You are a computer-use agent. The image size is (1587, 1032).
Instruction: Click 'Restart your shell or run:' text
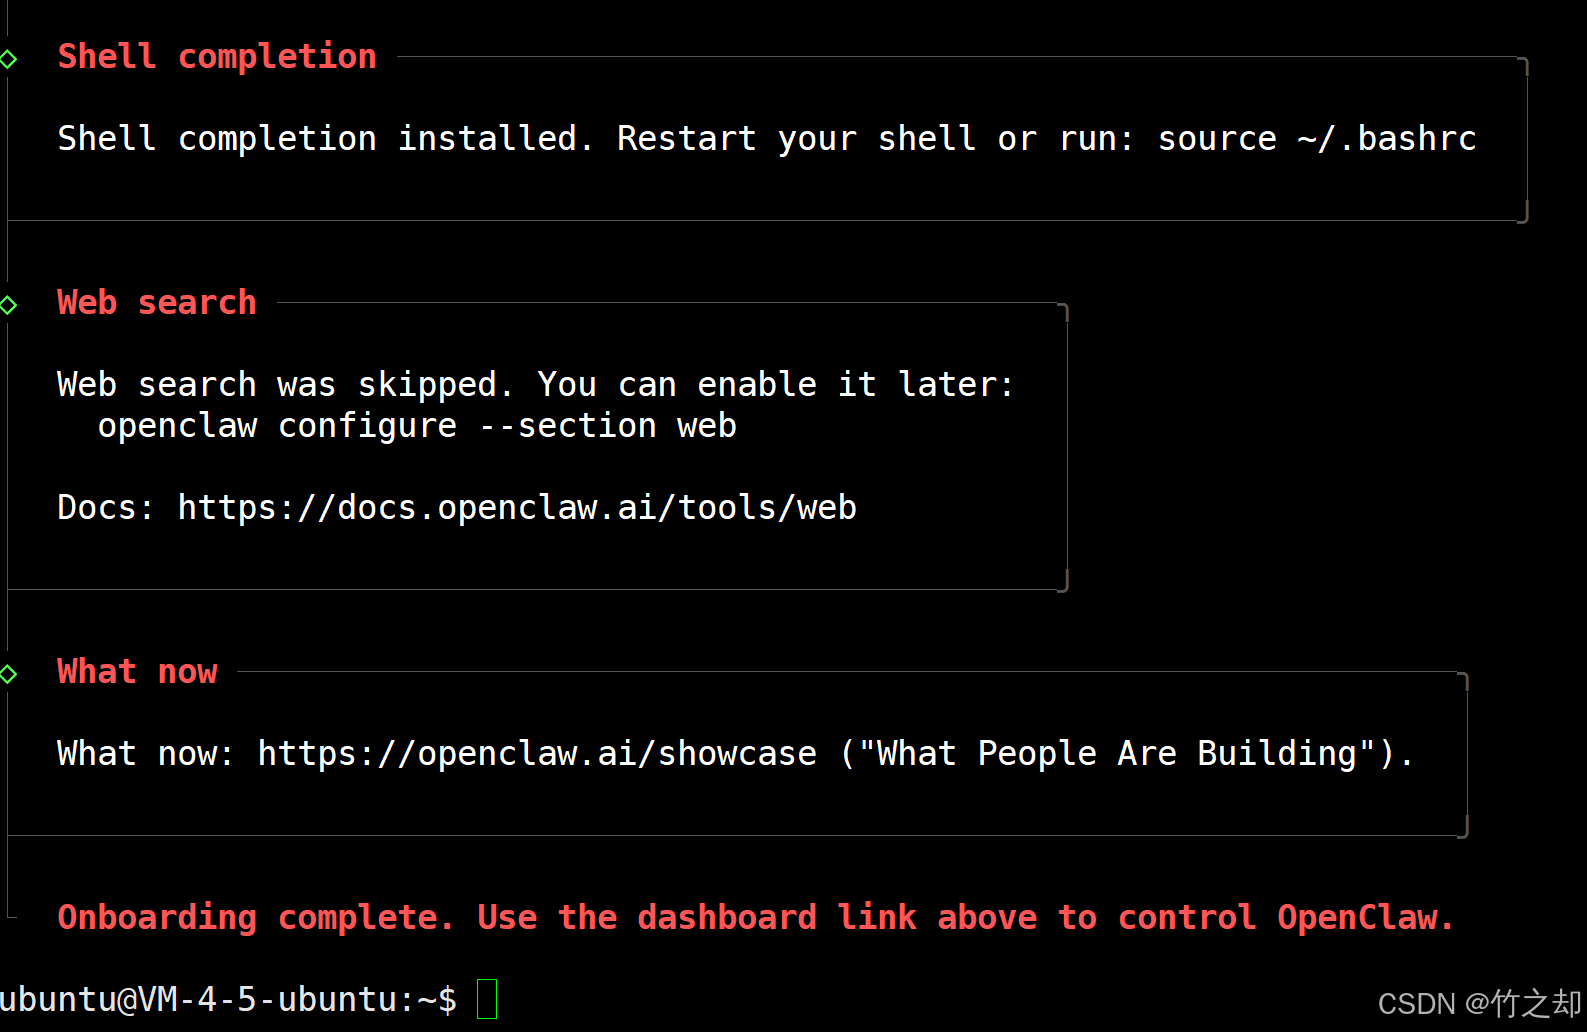876,139
